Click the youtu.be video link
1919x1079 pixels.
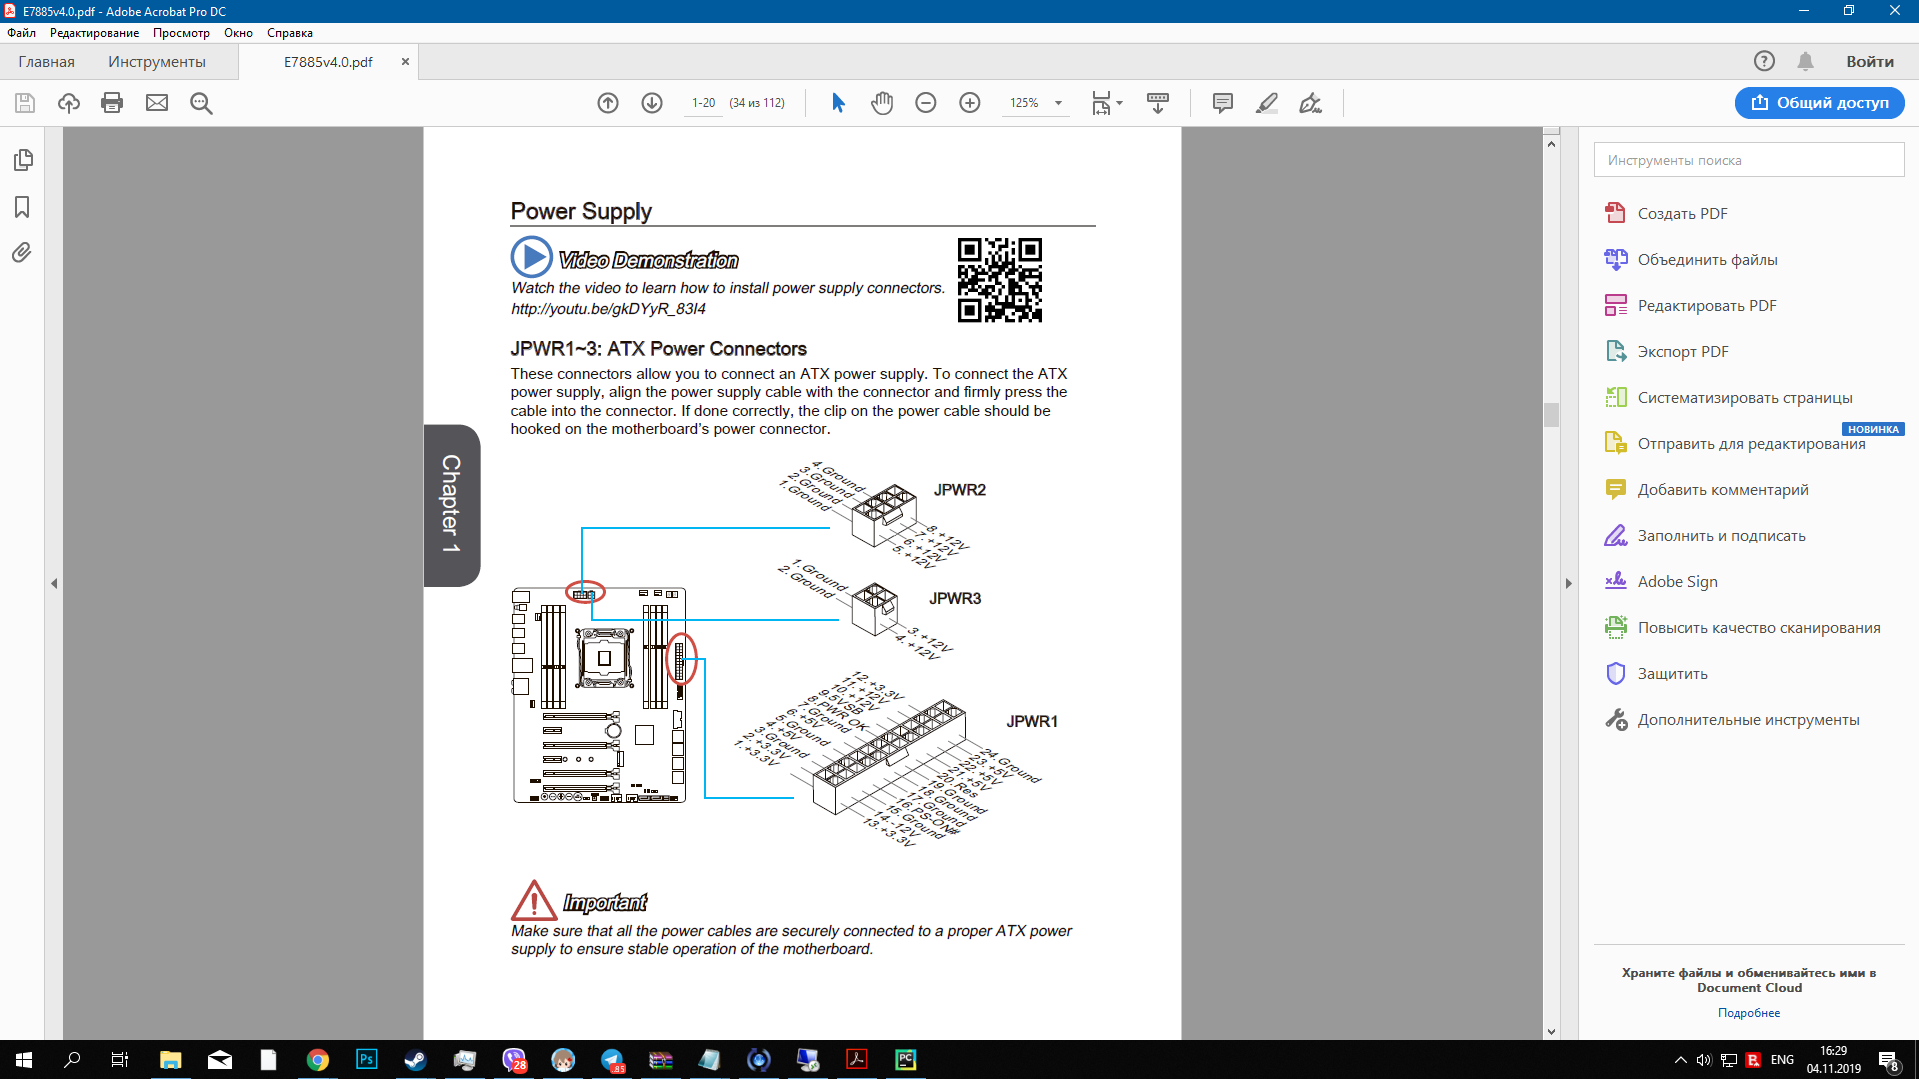tap(608, 309)
